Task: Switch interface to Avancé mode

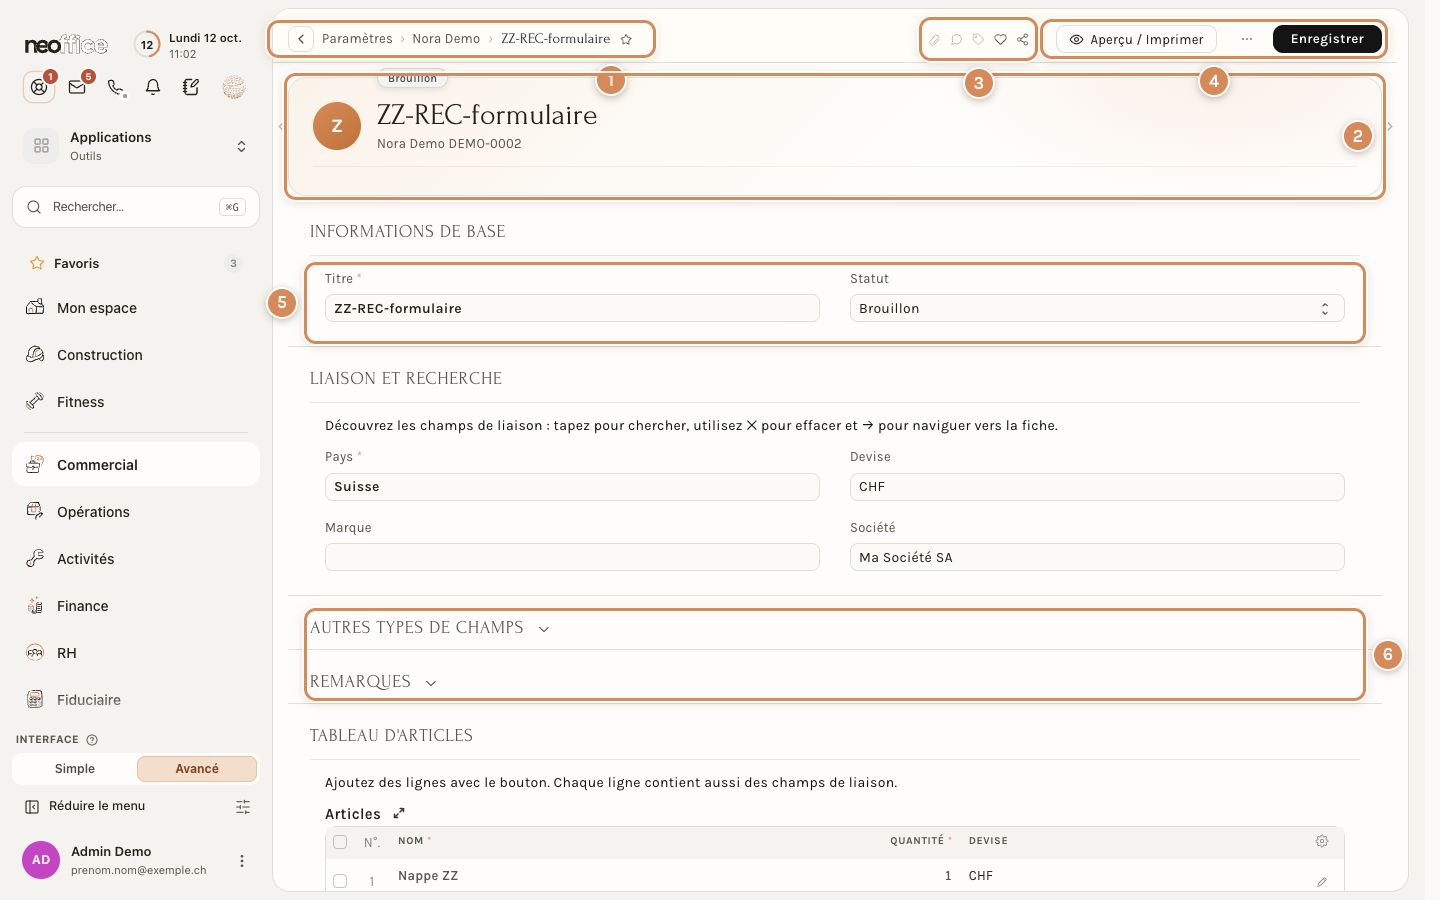Action: (197, 768)
